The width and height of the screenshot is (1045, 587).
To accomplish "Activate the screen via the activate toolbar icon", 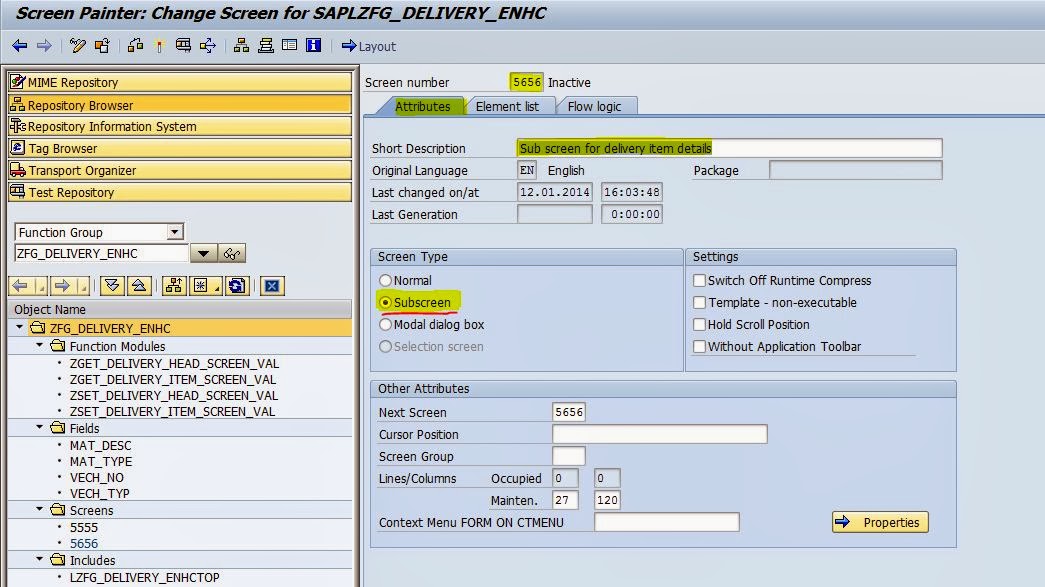I will (x=158, y=45).
